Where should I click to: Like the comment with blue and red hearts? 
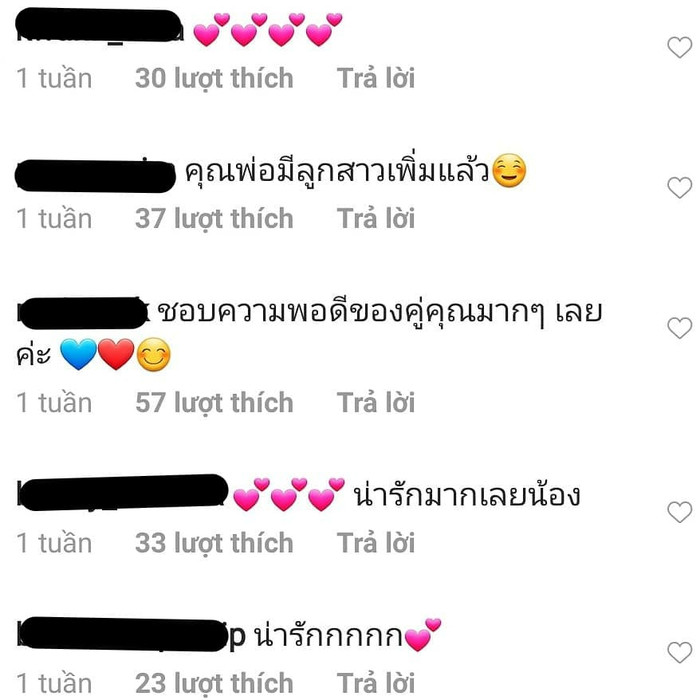679,328
